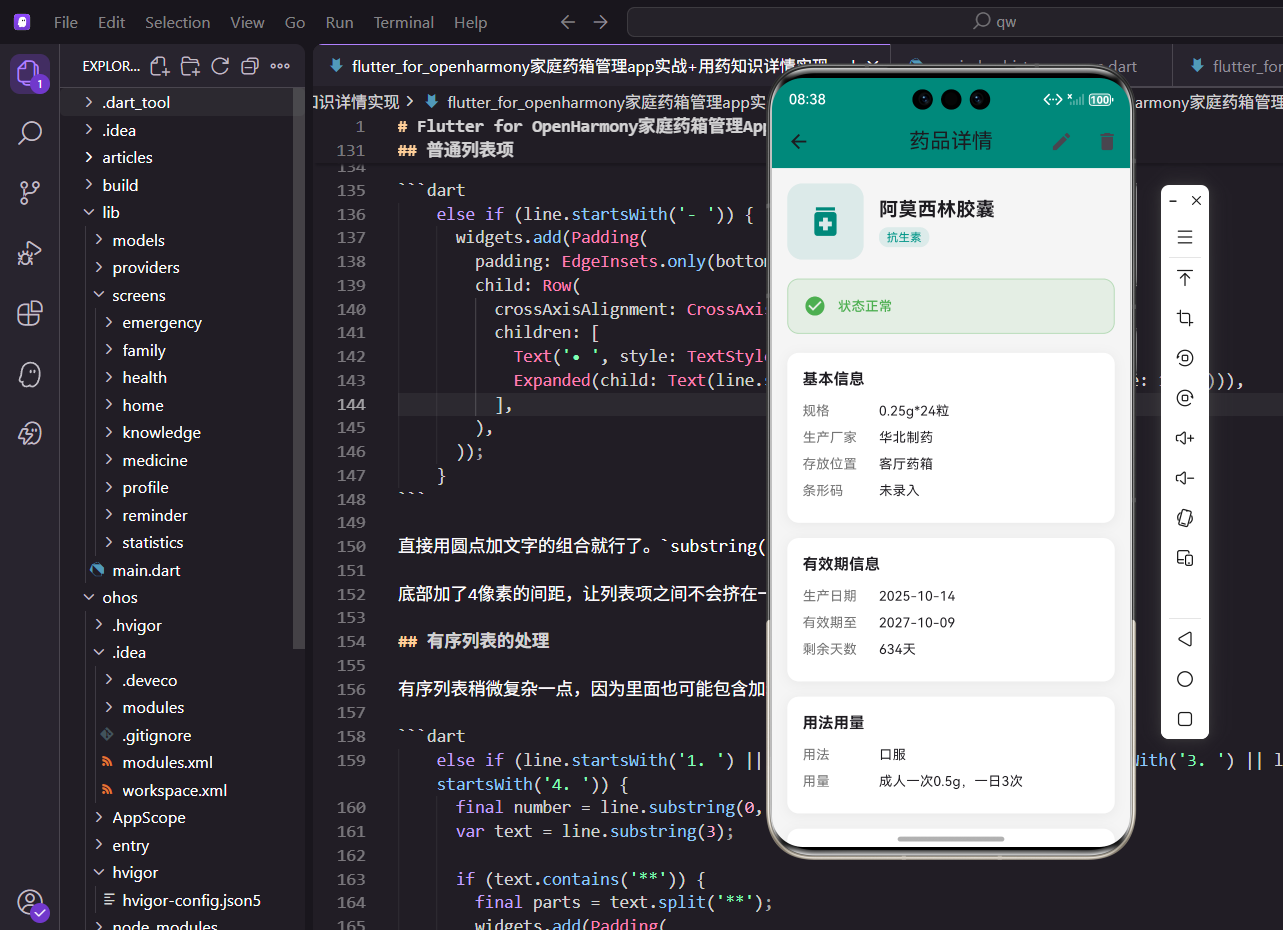Collapse all folders in Explorer
Viewport: 1283px width, 930px height.
coord(250,66)
